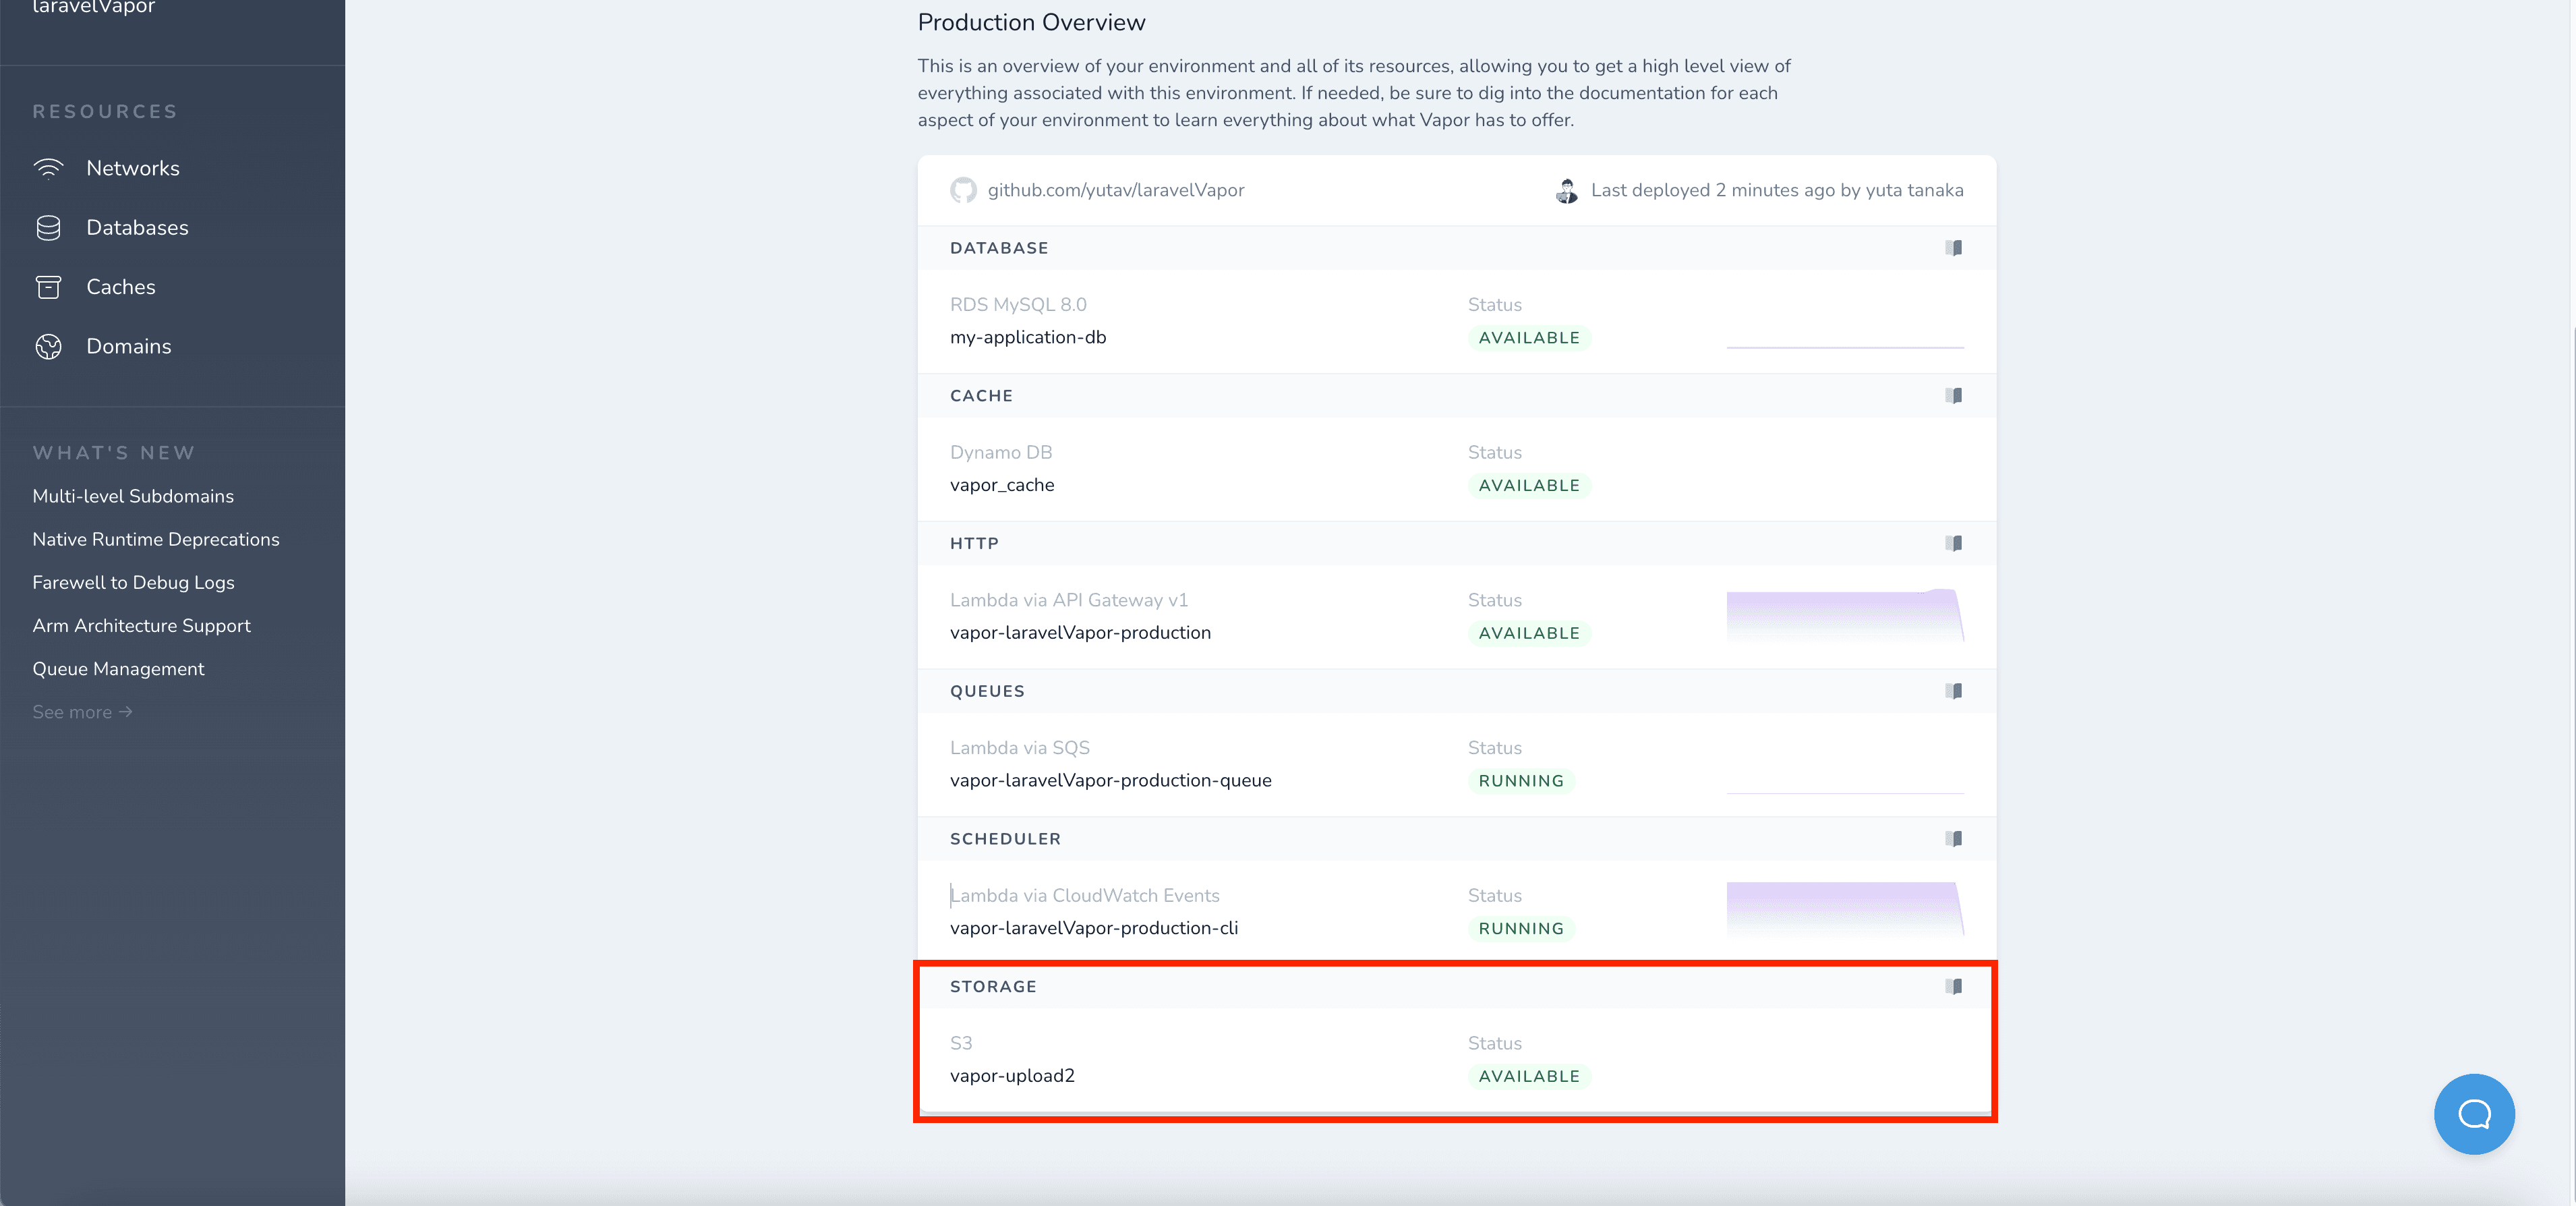Click QUEUES section header
The image size is (2576, 1206).
(987, 691)
